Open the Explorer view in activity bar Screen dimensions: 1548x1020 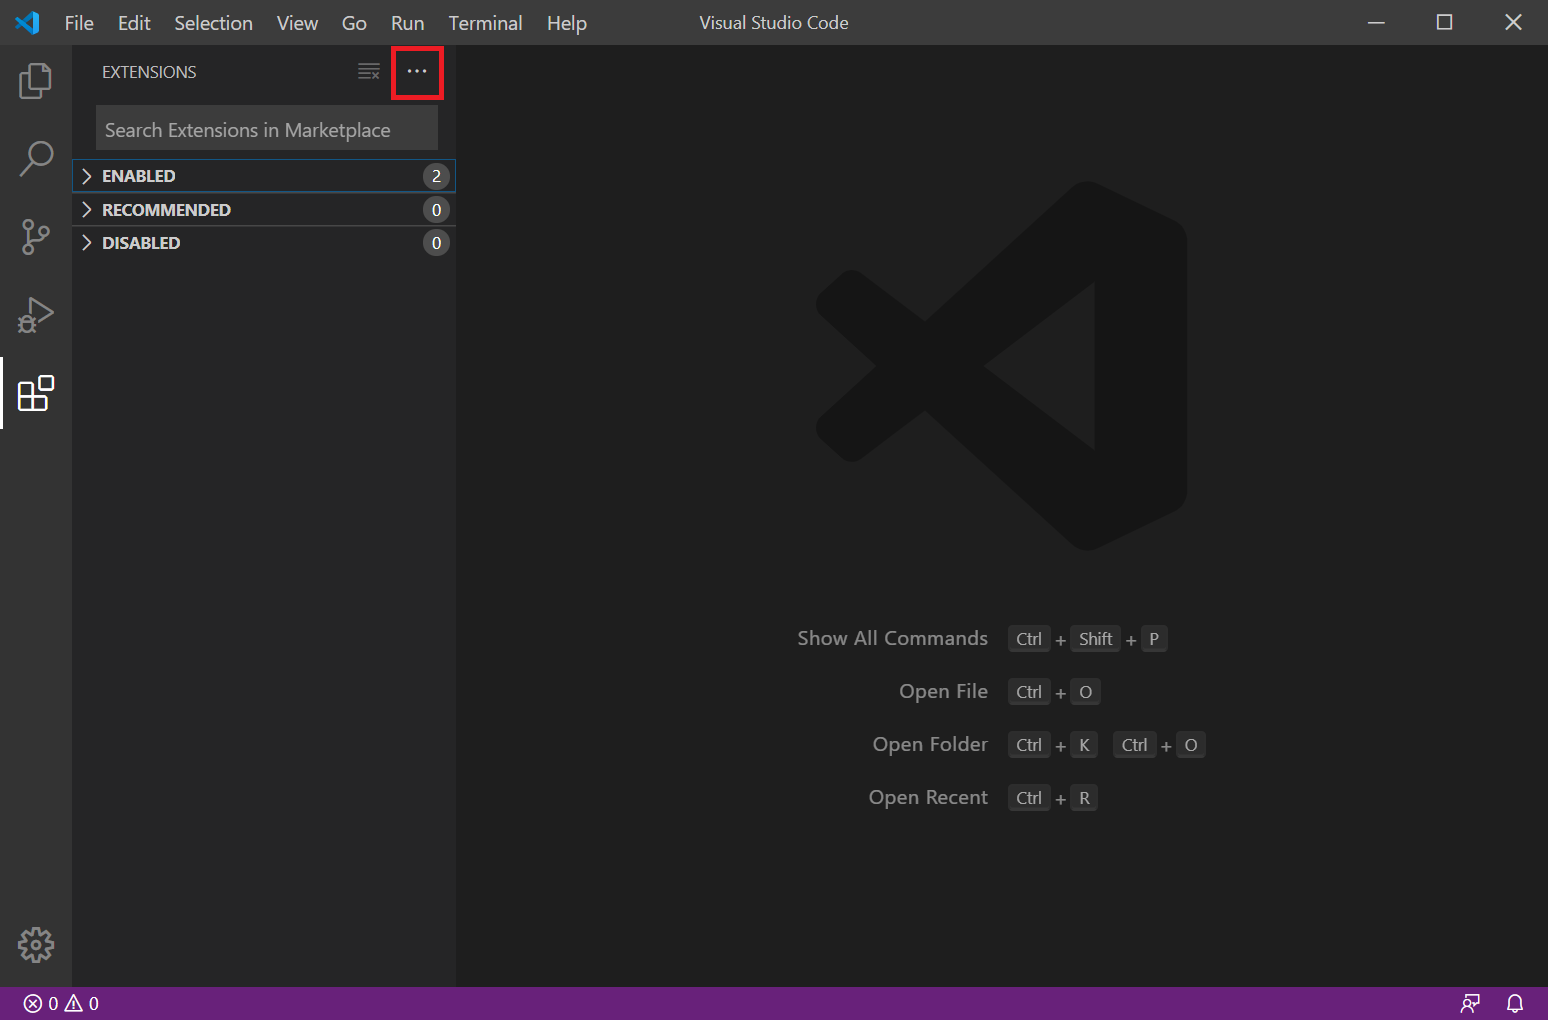tap(36, 81)
